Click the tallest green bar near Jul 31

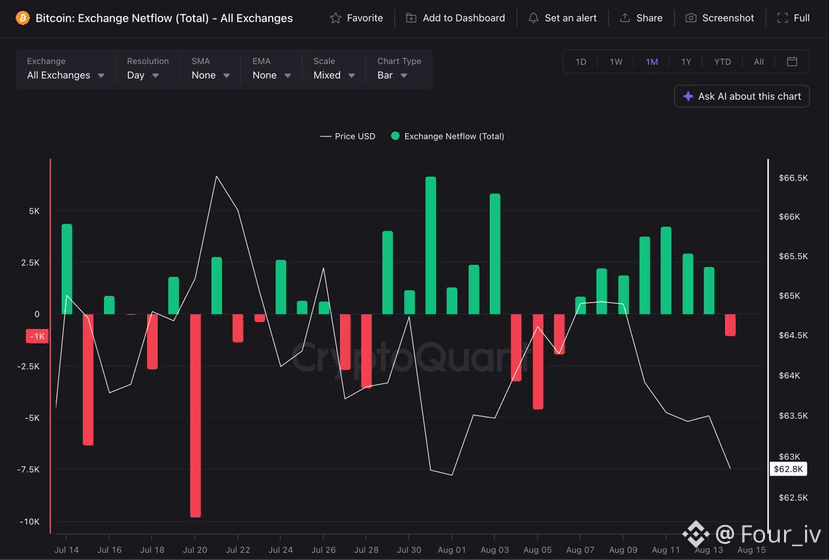click(431, 245)
